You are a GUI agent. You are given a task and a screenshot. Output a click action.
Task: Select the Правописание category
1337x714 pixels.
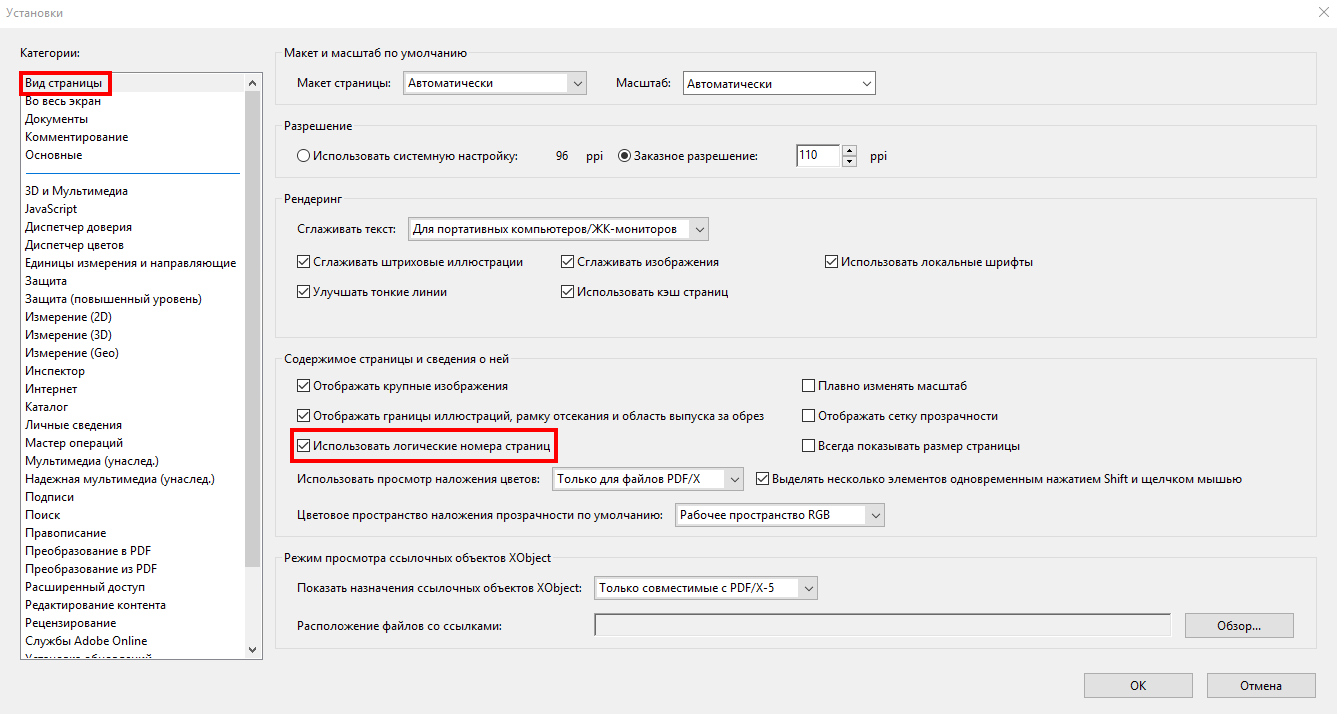65,533
